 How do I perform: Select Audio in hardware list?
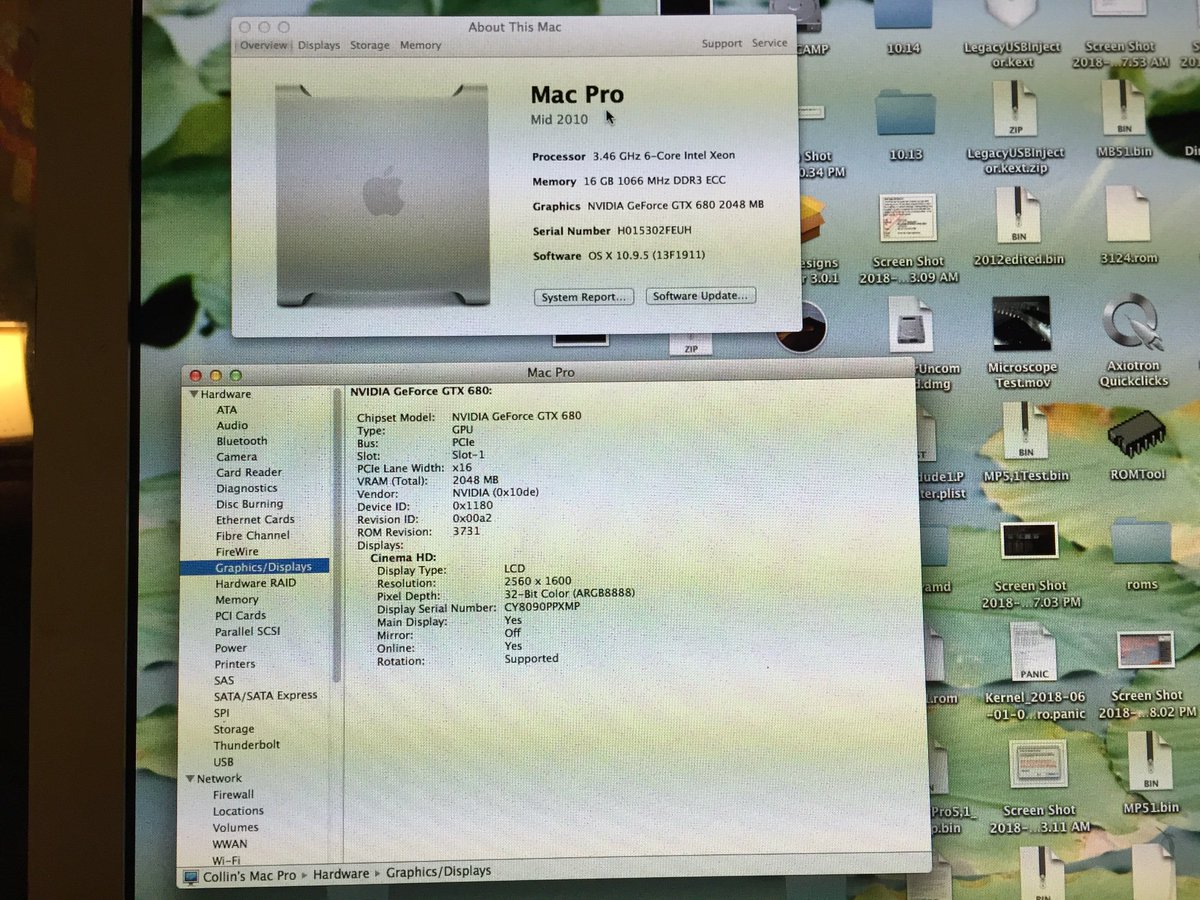[232, 425]
